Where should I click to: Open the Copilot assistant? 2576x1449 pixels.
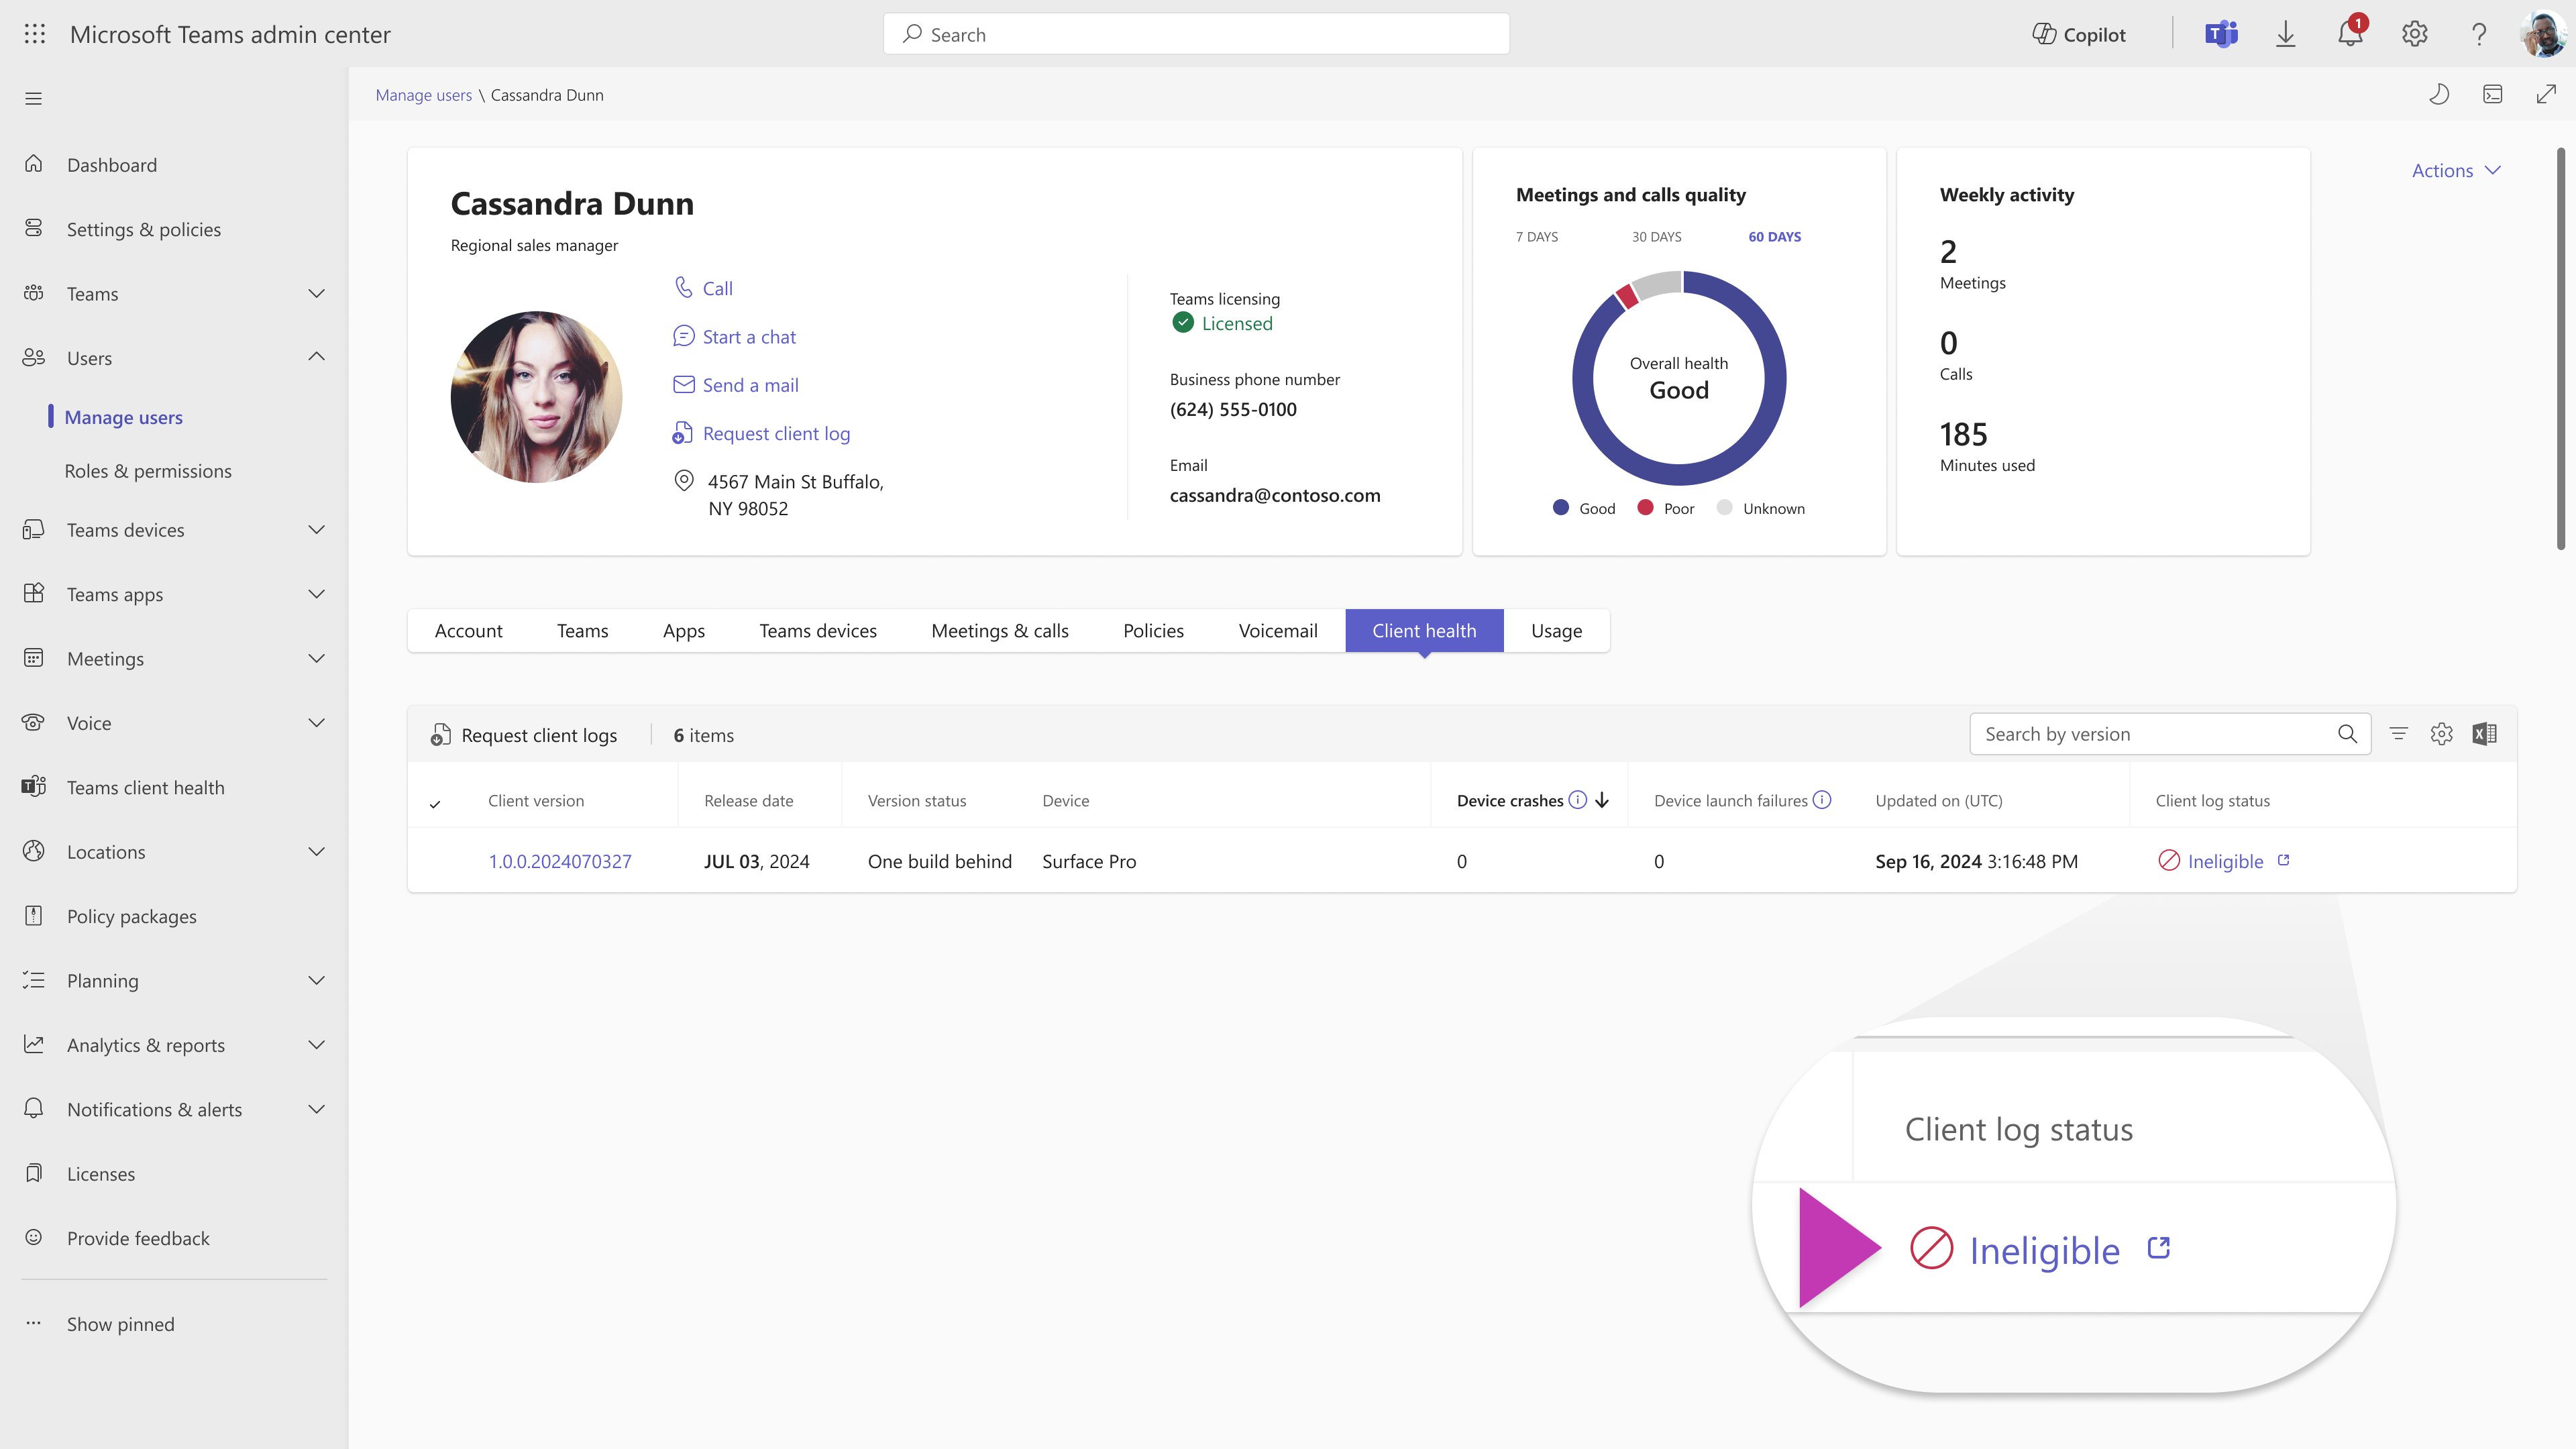coord(2079,33)
